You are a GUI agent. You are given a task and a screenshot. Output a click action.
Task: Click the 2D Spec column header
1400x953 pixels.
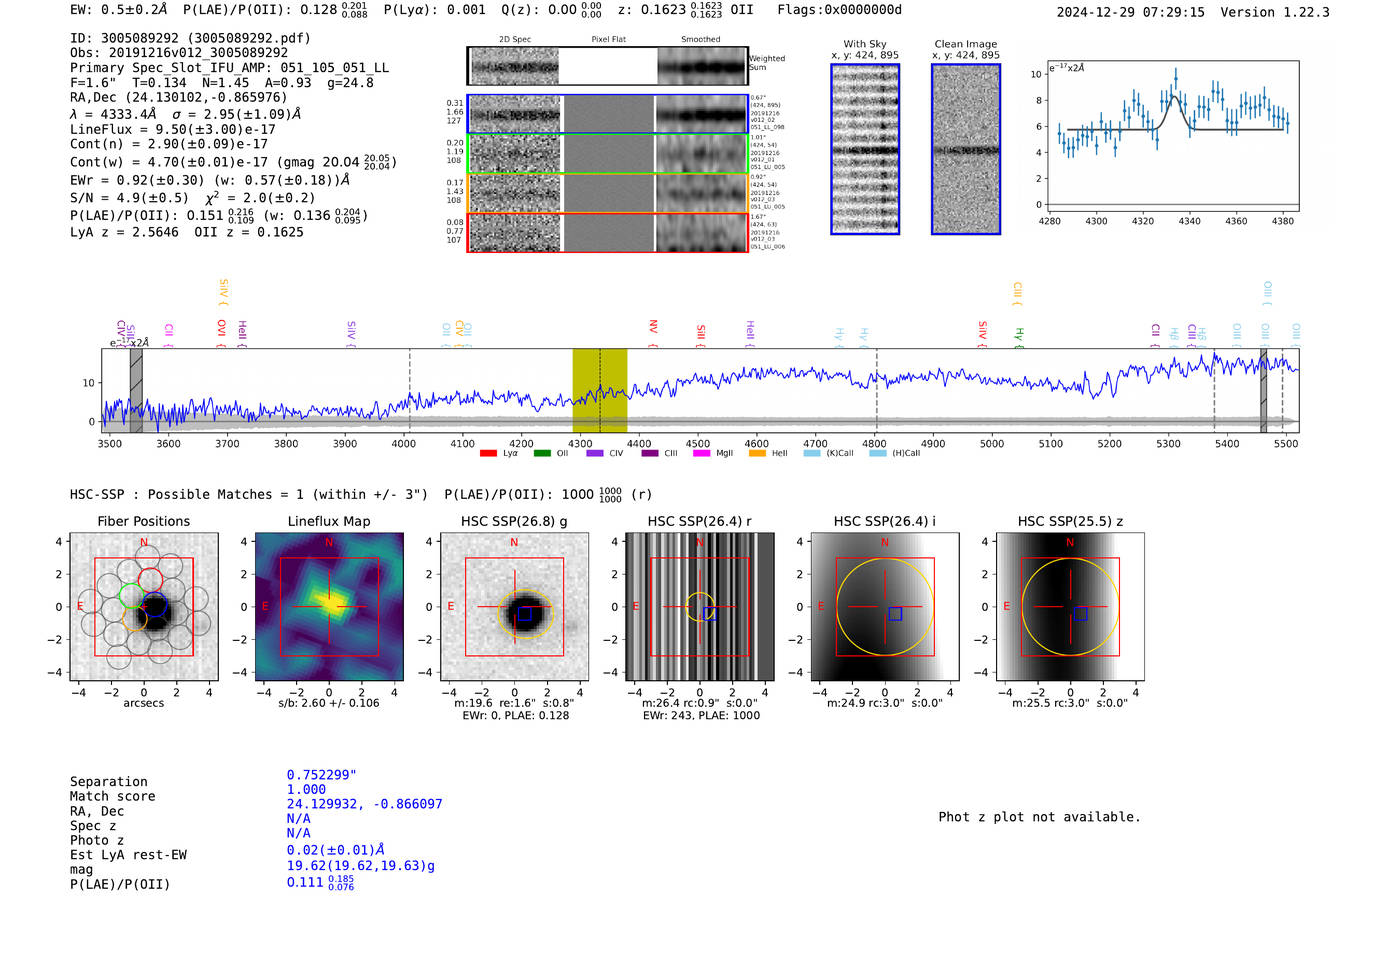point(515,40)
